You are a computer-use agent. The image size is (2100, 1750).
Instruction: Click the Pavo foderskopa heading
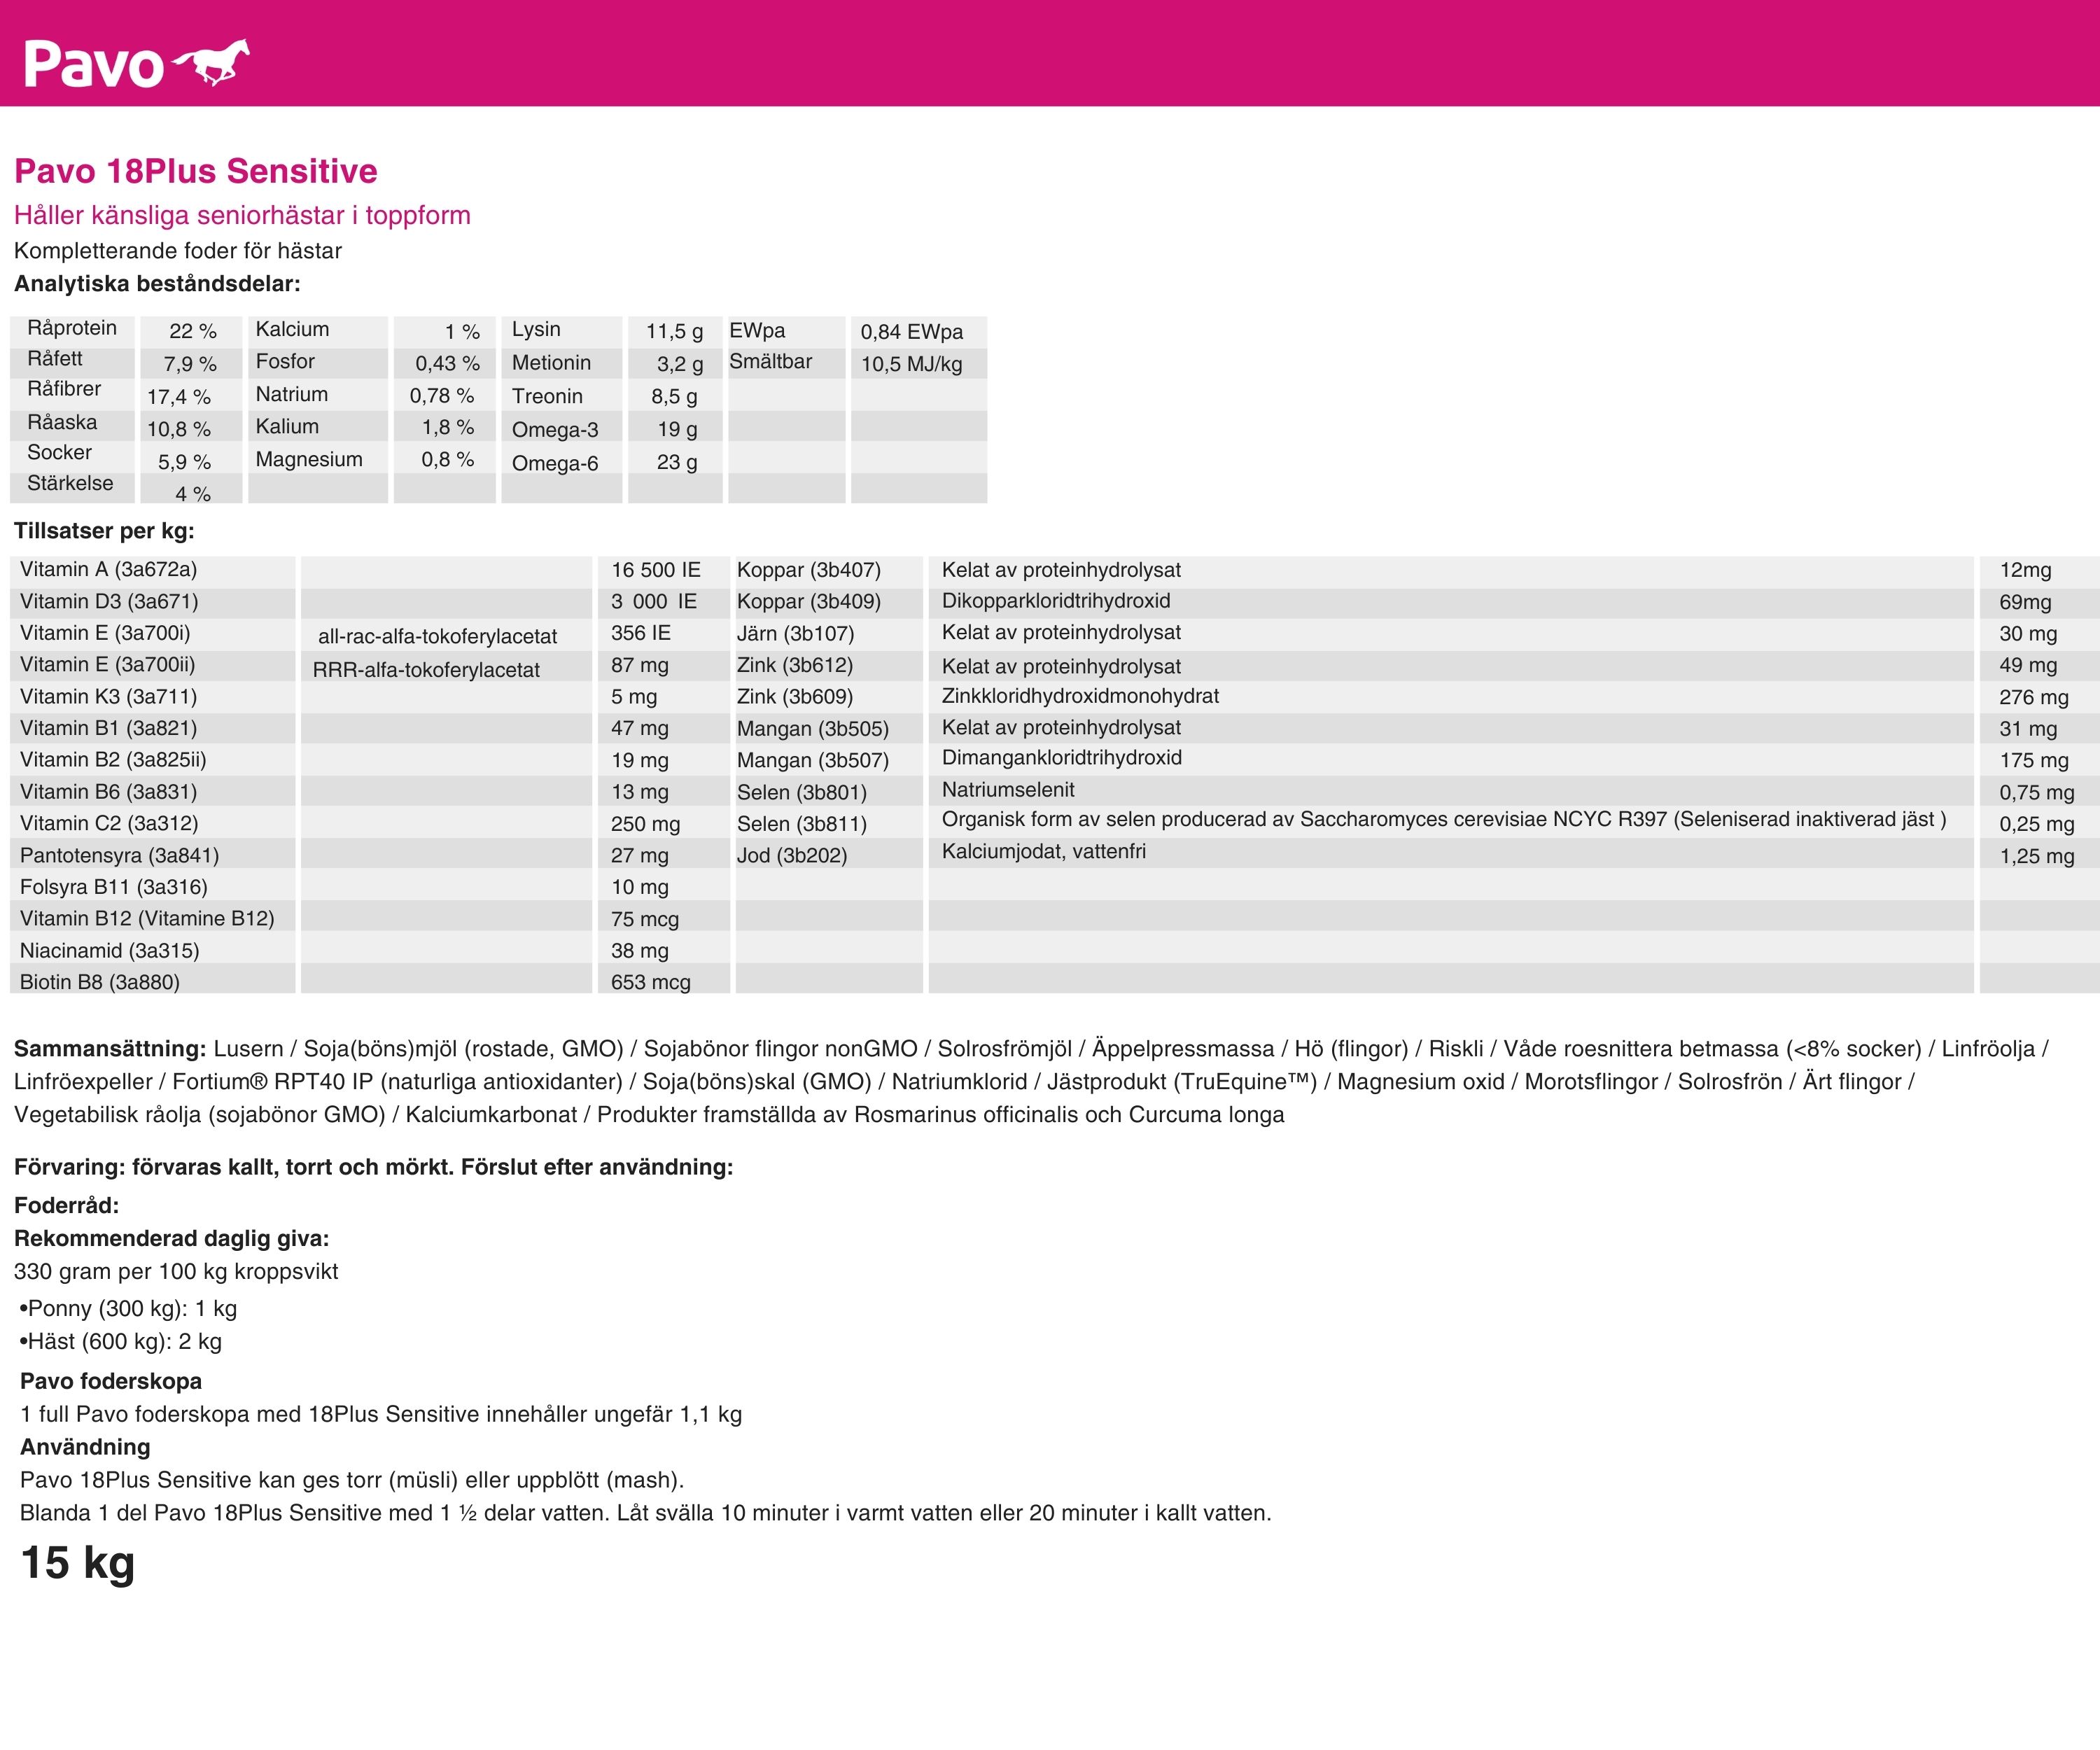click(111, 1381)
